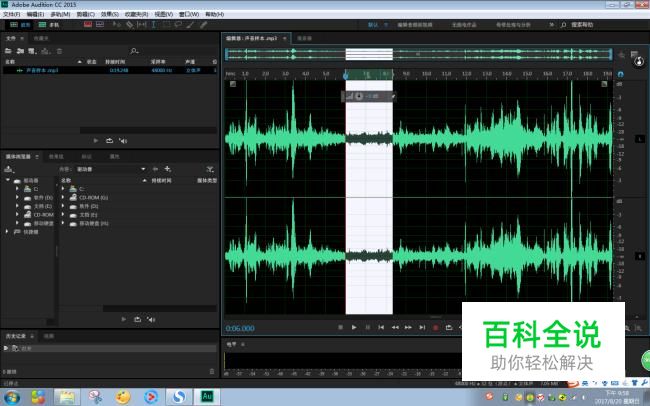Image resolution: width=650 pixels, height=406 pixels.
Task: Collapse the 驱动器 tree node
Action: click(x=7, y=180)
